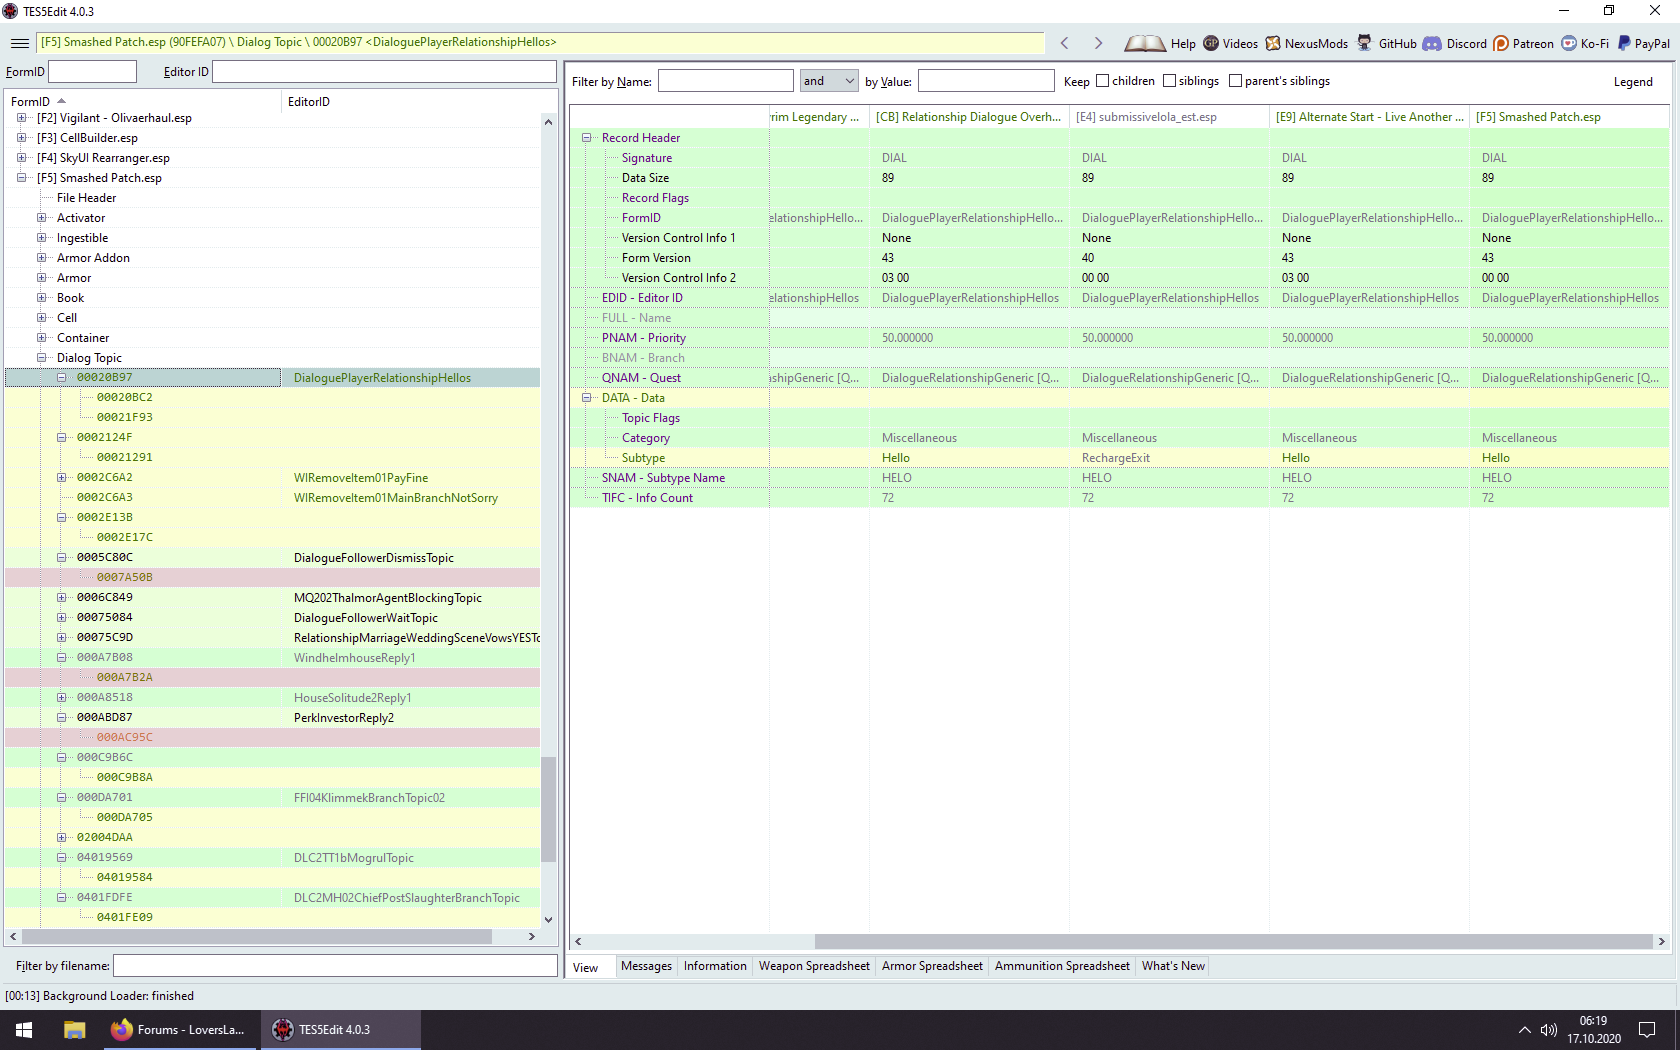
Task: Sort by the EditorID column header
Action: coord(411,102)
